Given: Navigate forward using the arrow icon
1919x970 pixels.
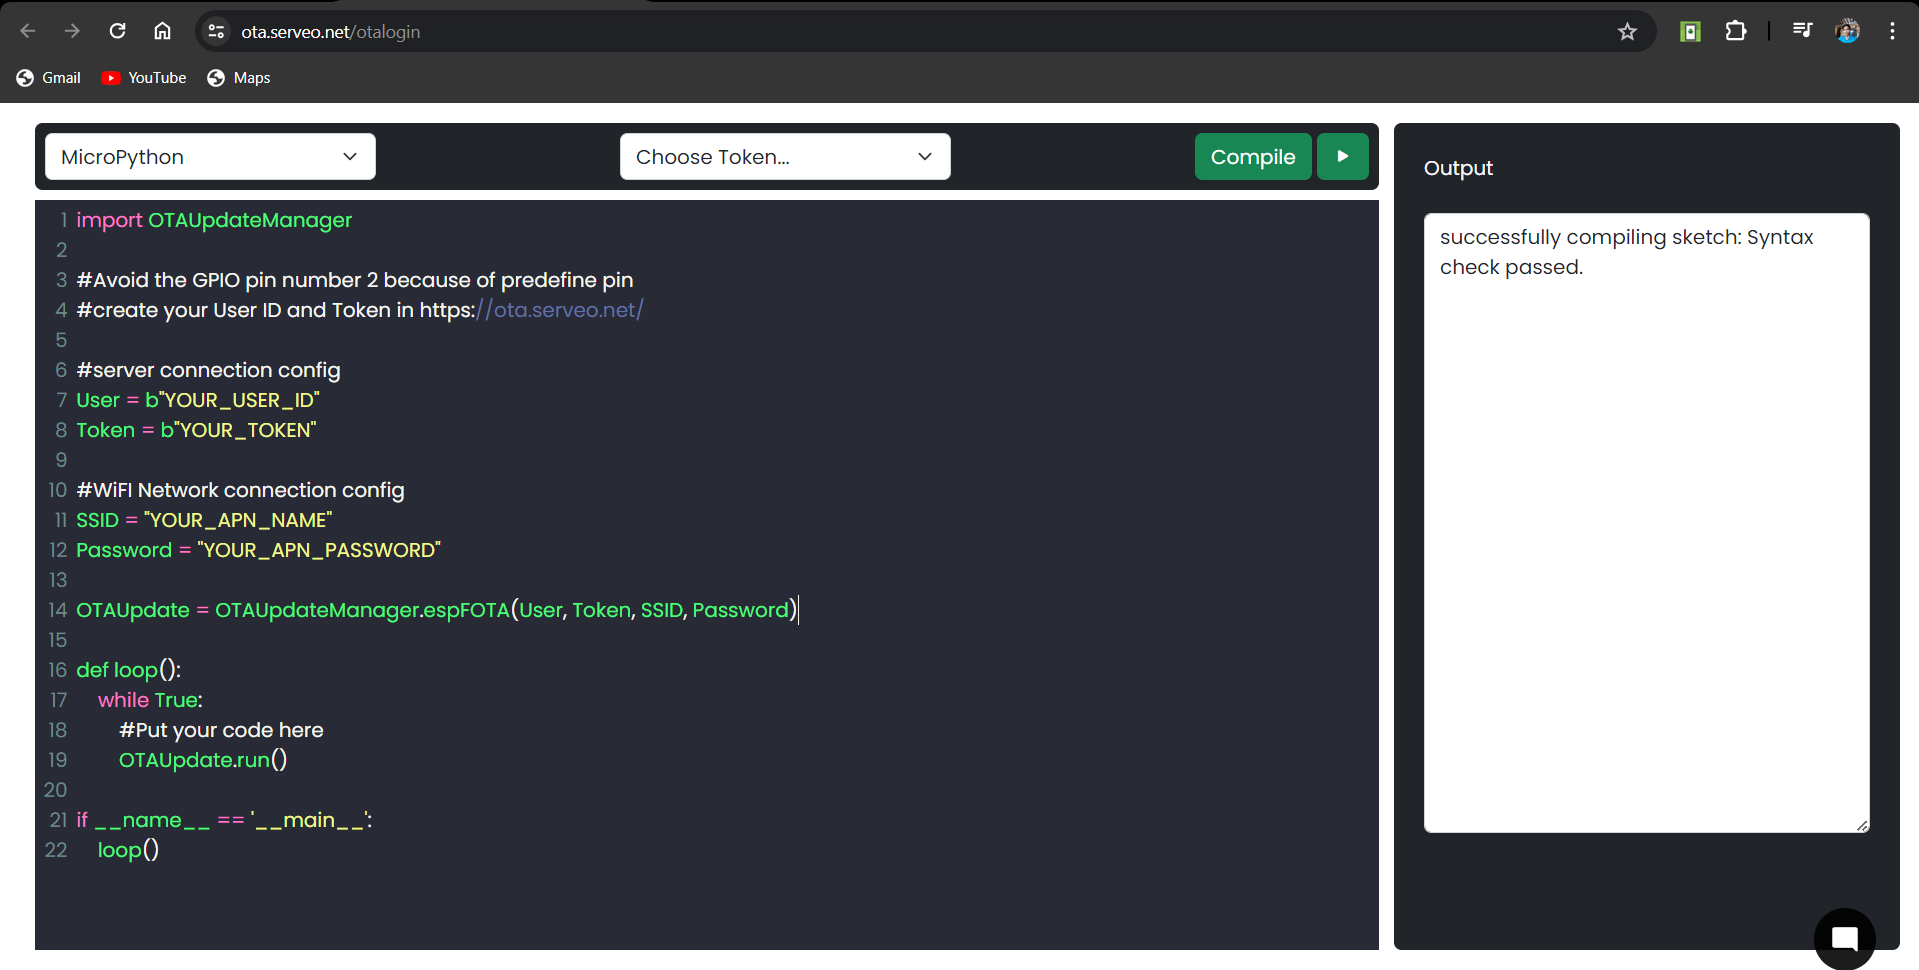Looking at the screenshot, I should (71, 31).
